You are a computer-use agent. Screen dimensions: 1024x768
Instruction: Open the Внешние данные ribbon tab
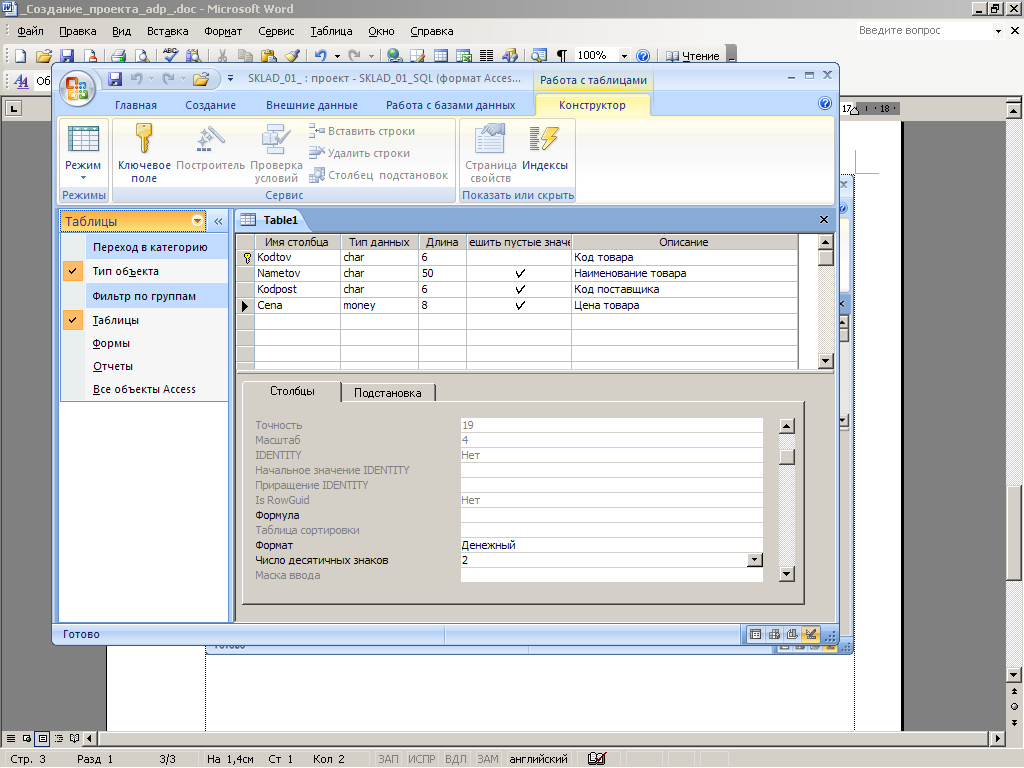(312, 105)
